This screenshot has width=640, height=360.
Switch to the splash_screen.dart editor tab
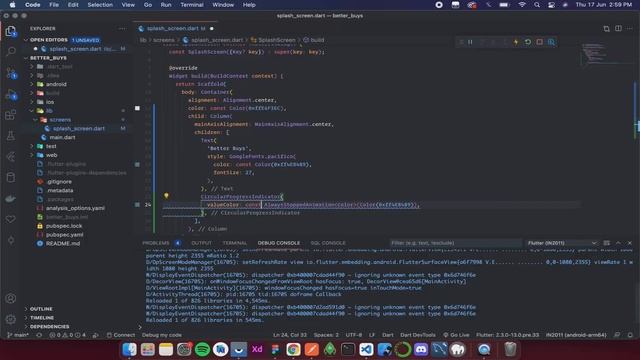click(x=176, y=29)
